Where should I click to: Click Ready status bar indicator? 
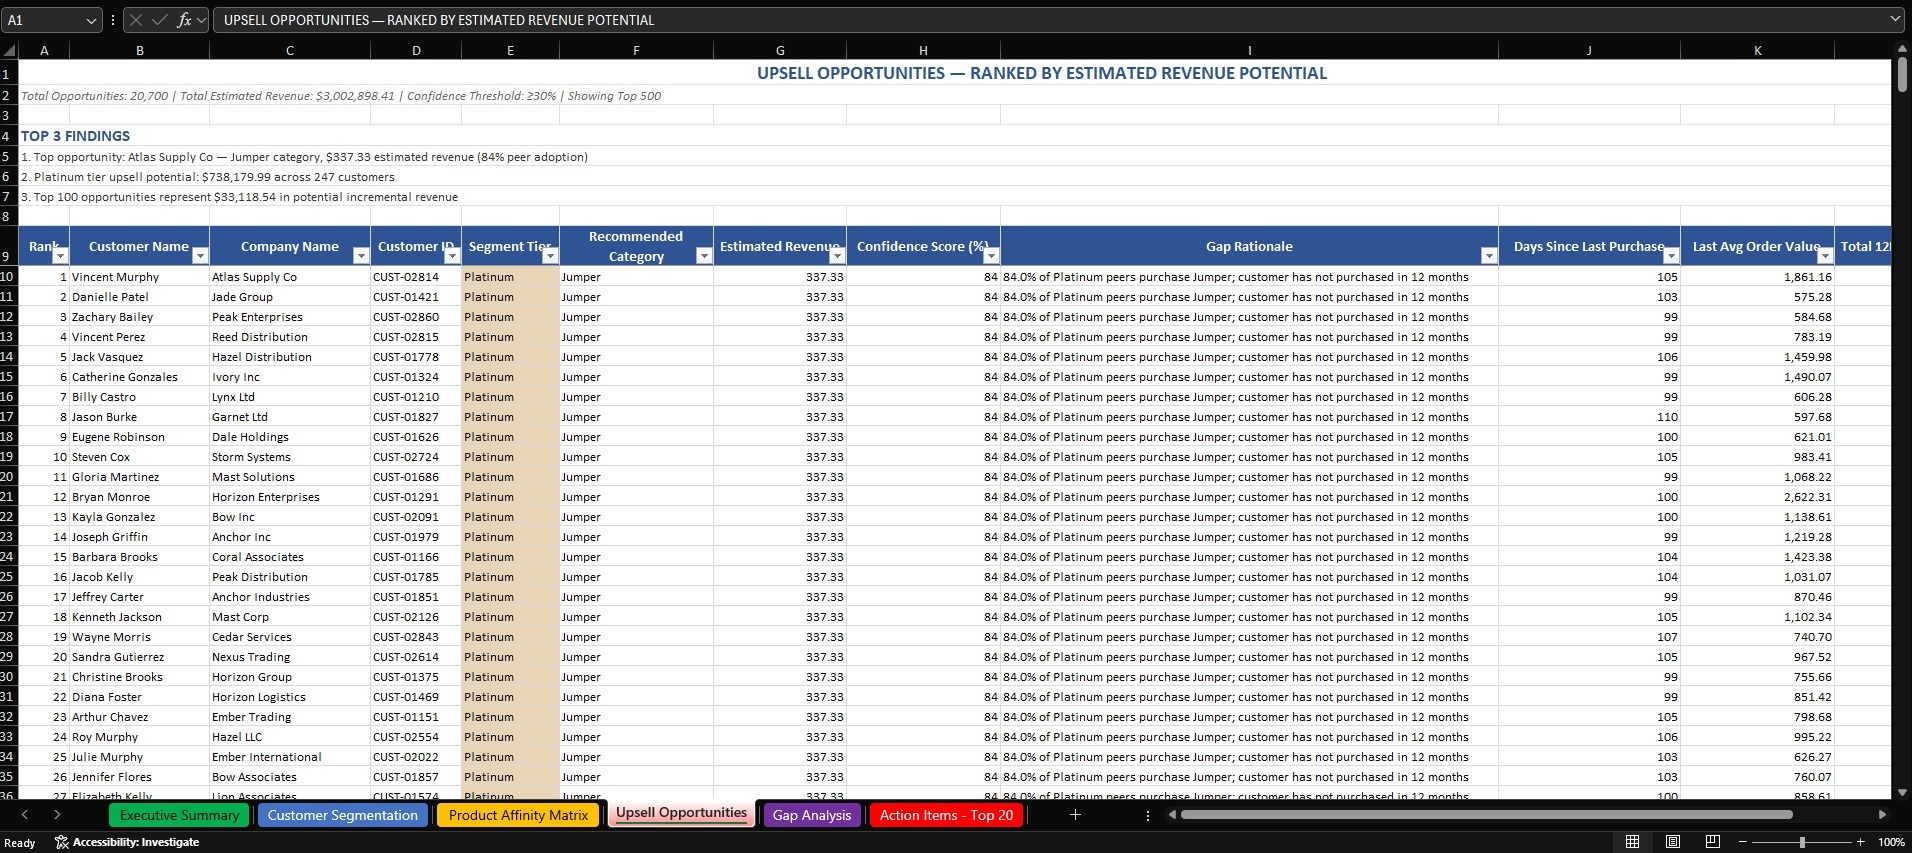point(20,843)
